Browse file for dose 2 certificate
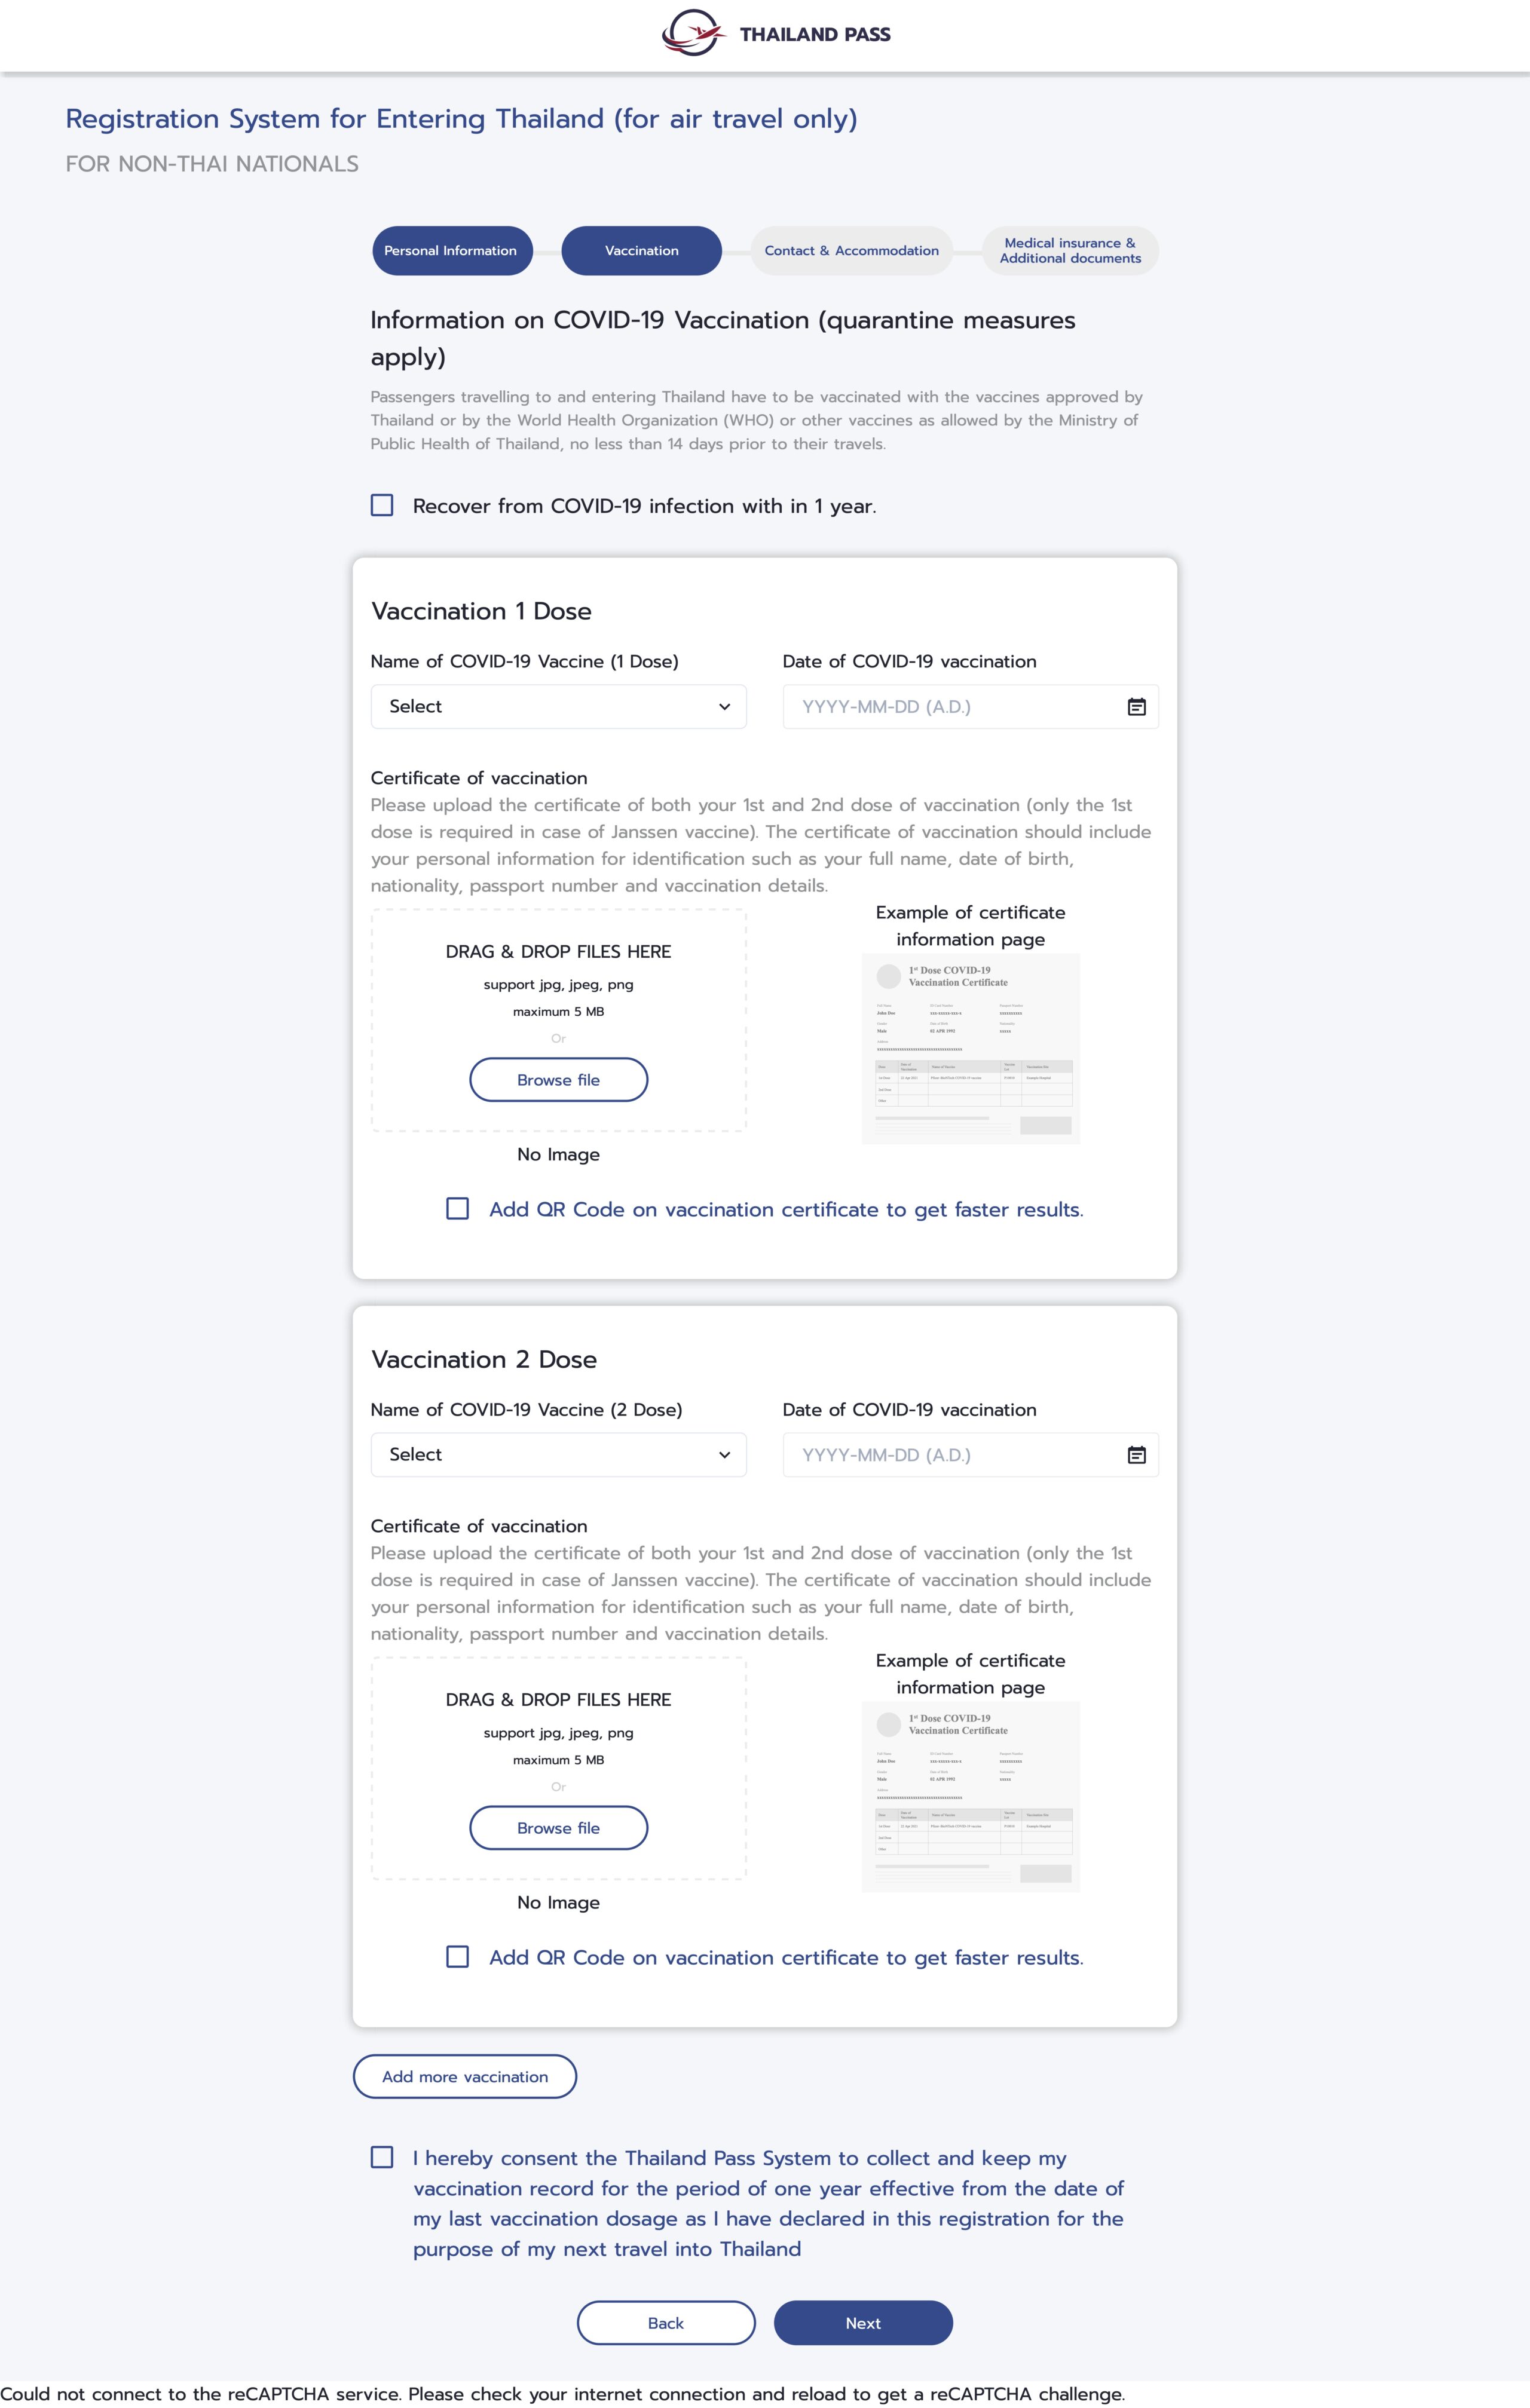Image resolution: width=1530 pixels, height=2408 pixels. coord(558,1828)
